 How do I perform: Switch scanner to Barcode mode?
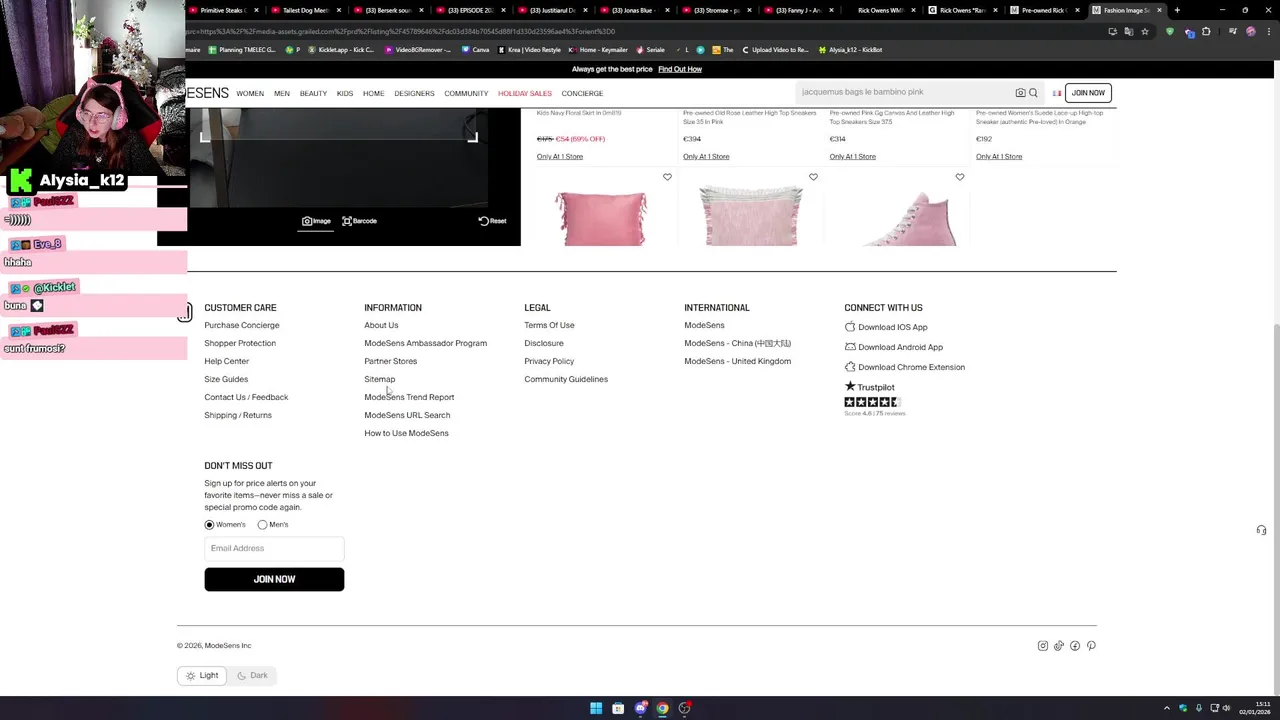[360, 221]
